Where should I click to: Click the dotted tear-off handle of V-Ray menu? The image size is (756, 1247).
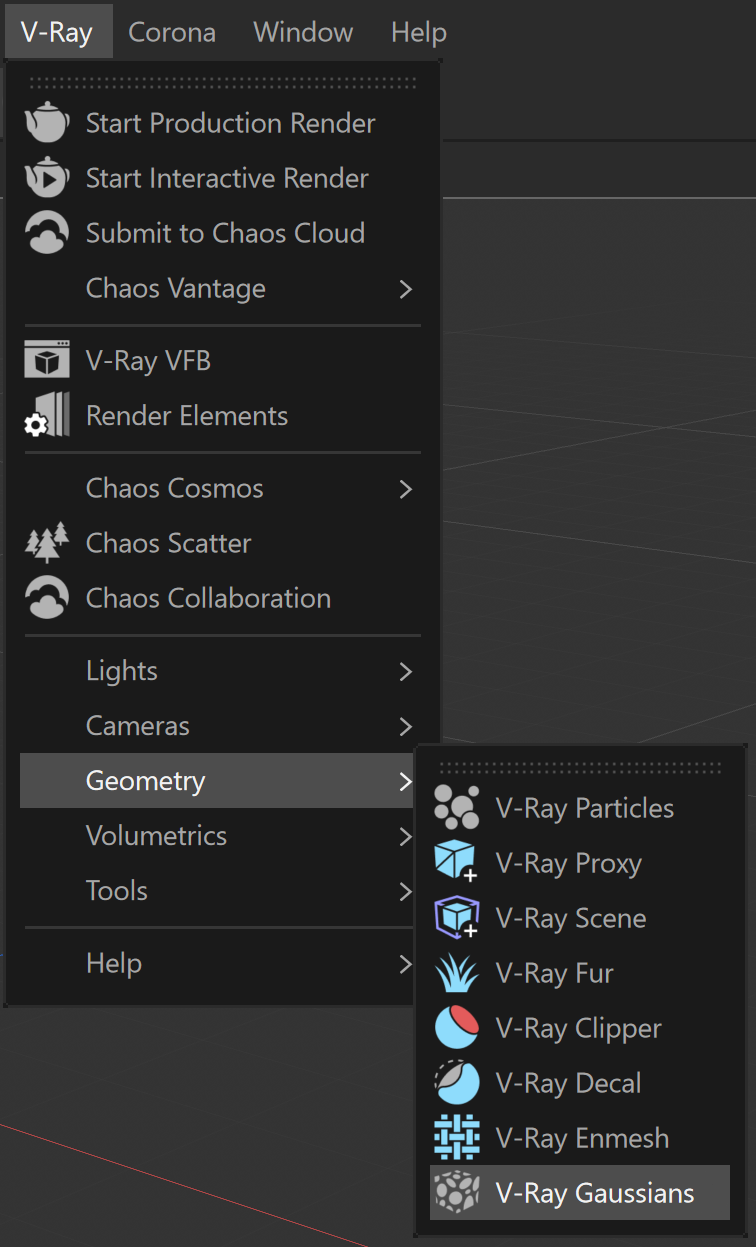pyautogui.click(x=222, y=83)
